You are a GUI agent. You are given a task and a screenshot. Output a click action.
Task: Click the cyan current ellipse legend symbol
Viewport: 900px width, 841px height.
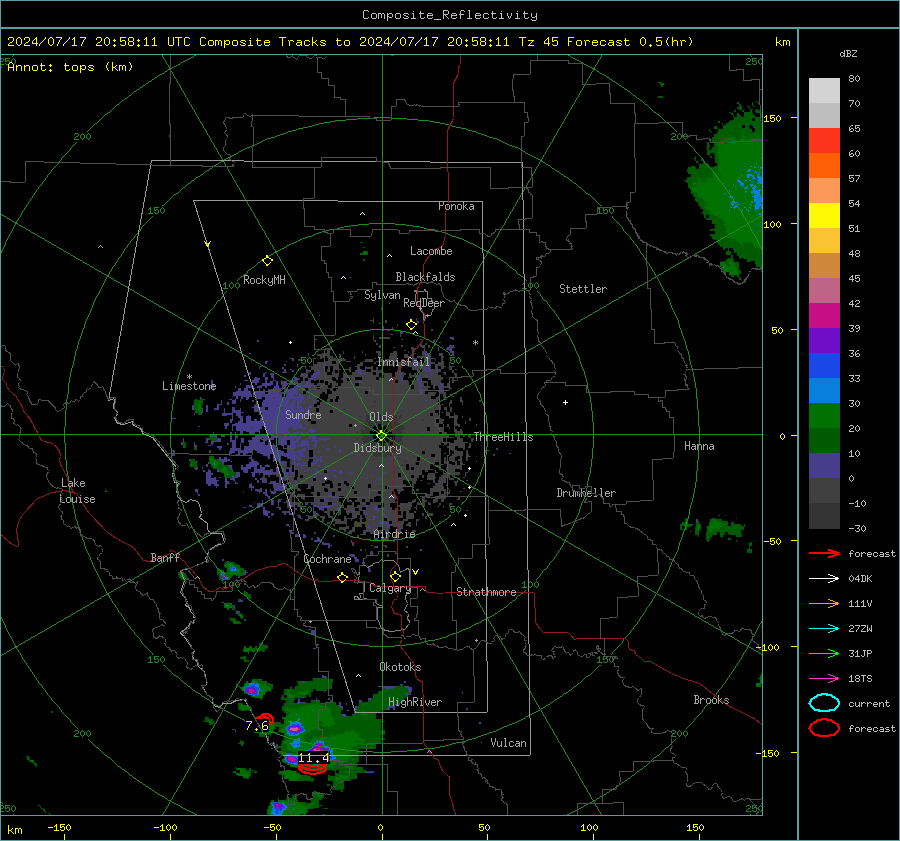[x=824, y=703]
